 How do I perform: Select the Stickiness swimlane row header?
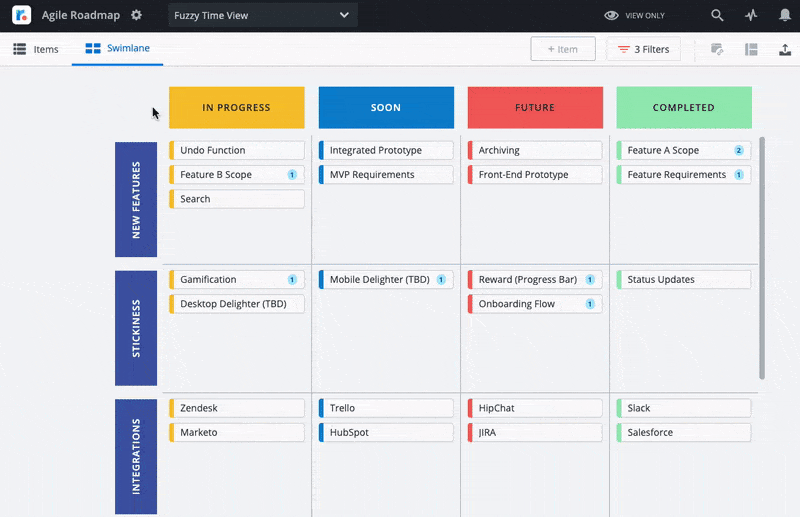(137, 327)
